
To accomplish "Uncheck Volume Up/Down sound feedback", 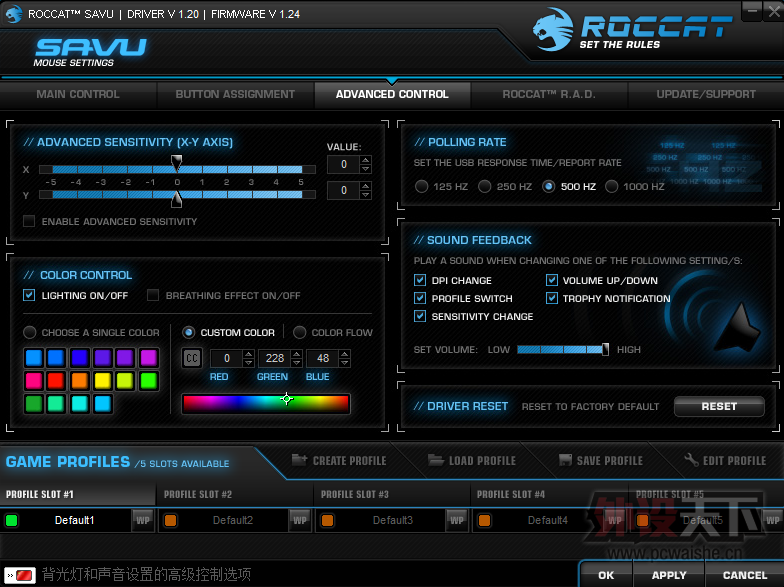I will (552, 280).
